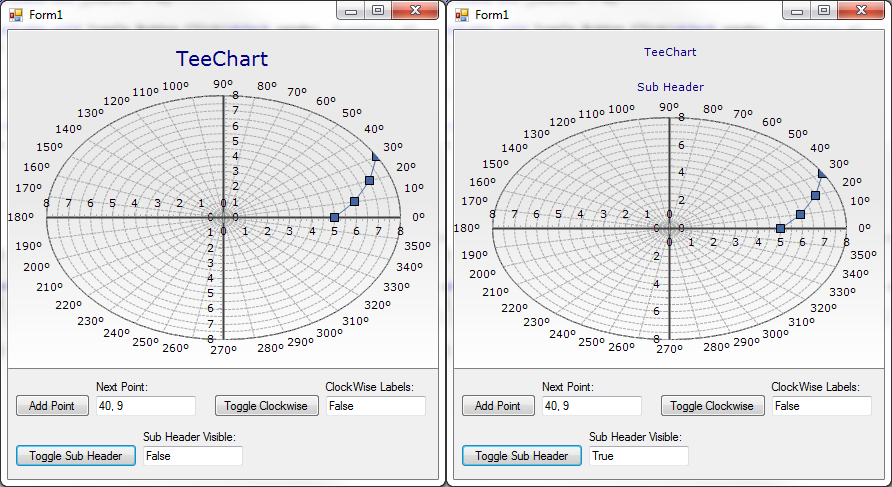The image size is (892, 487).
Task: Click ClockWise Labels field in right window
Action: tap(822, 406)
